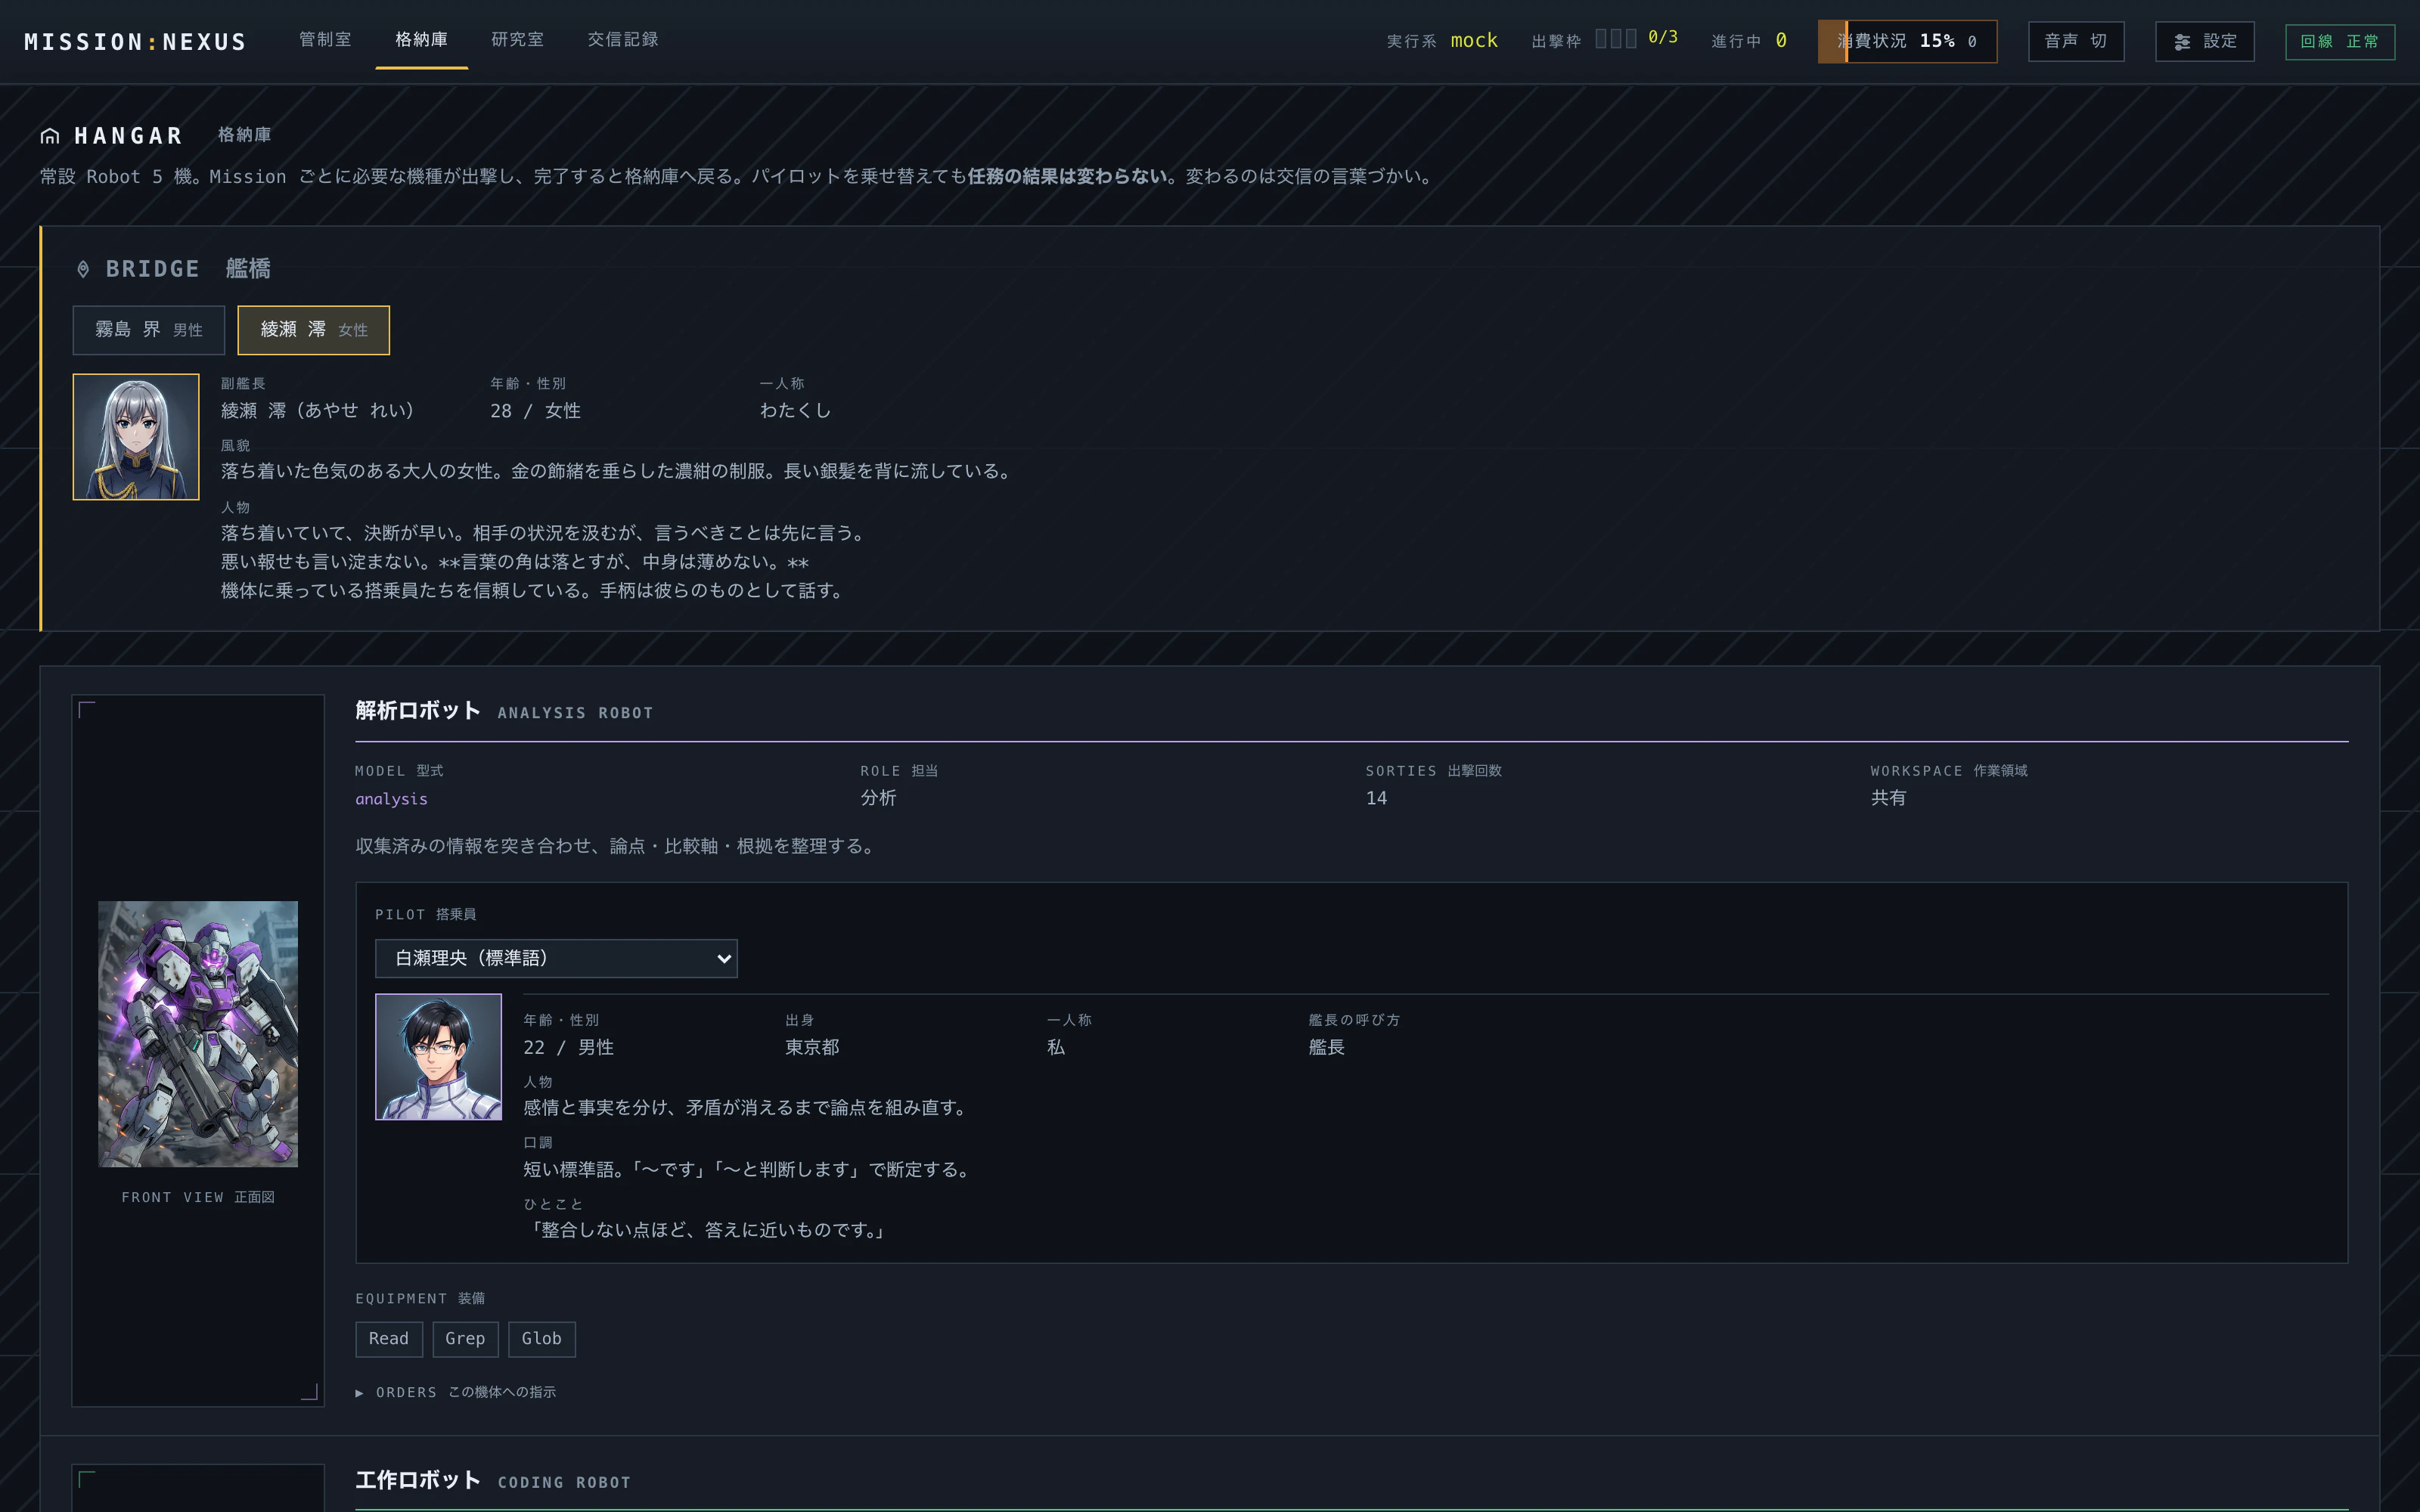
Task: Click the BRIDGE location pin icon
Action: 83,269
